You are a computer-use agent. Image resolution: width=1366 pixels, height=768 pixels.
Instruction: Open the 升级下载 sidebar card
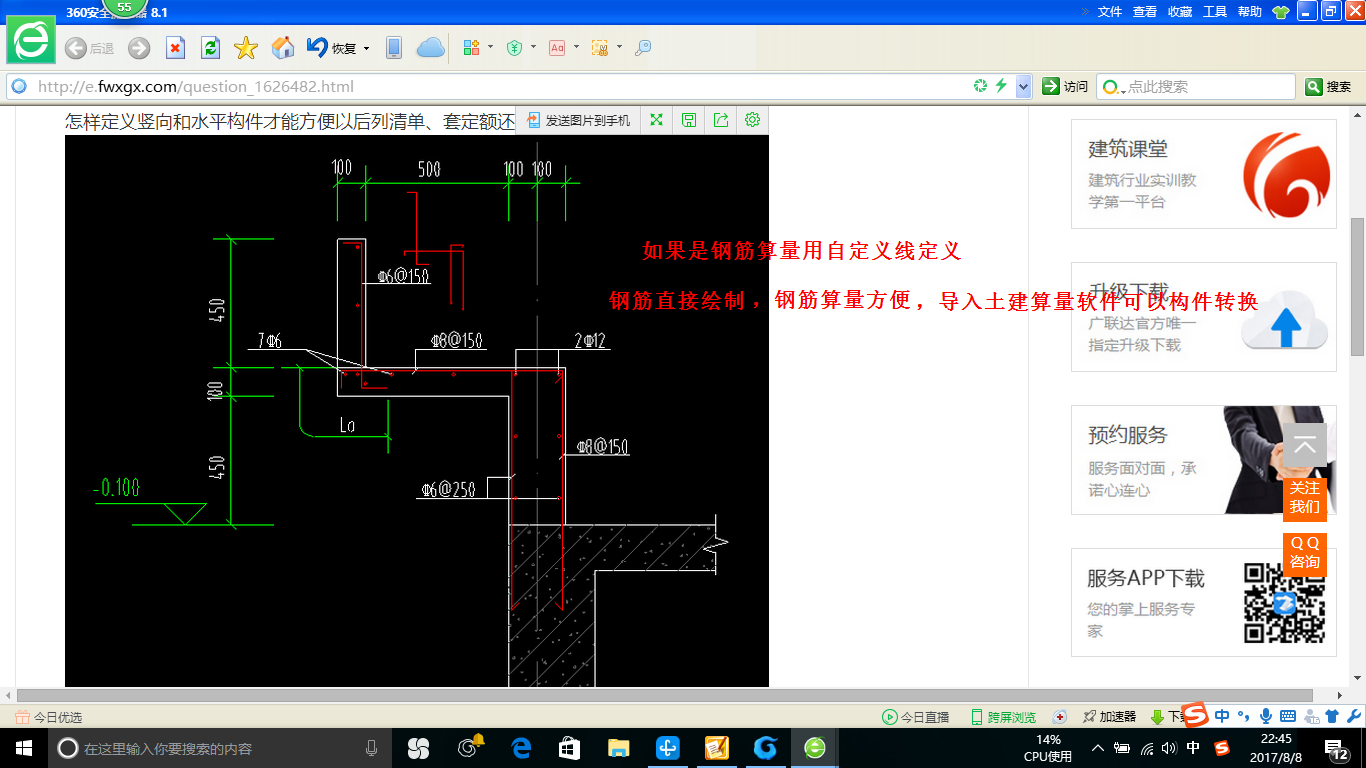[x=1204, y=317]
